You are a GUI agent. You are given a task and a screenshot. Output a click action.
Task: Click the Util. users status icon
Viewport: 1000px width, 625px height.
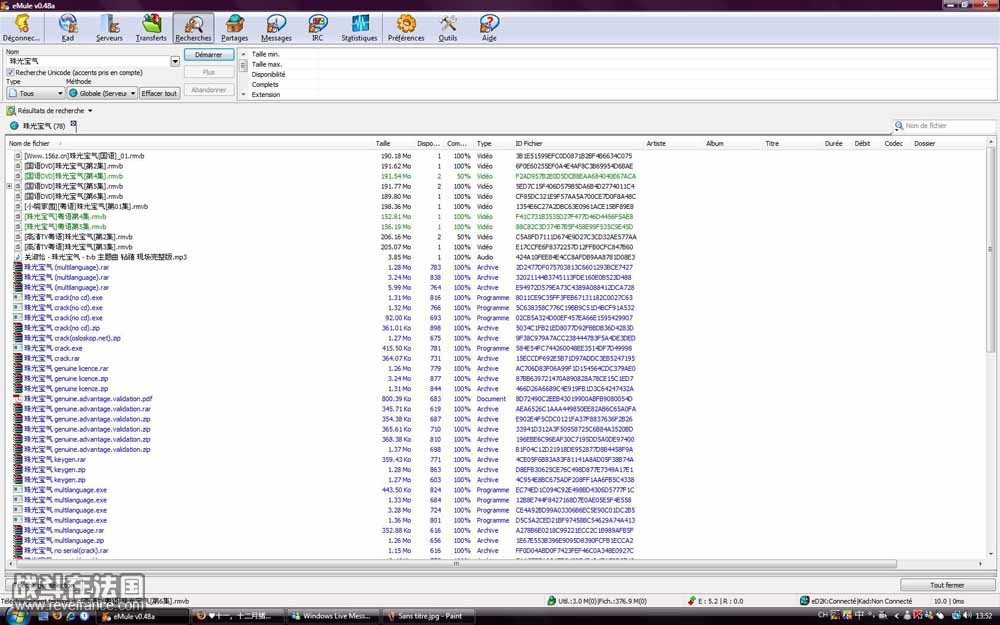coord(551,601)
